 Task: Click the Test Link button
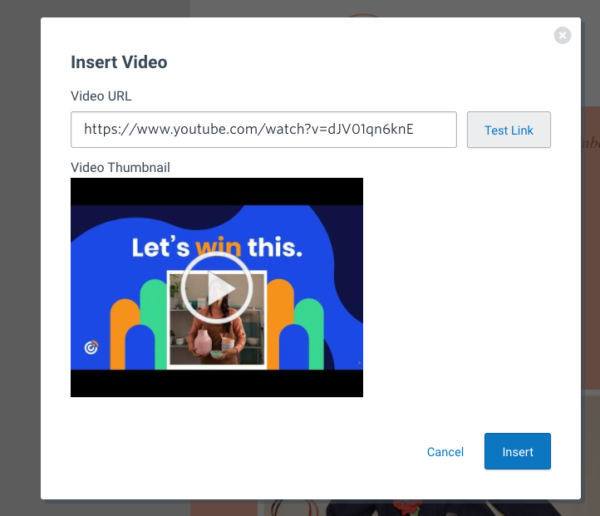click(x=509, y=130)
